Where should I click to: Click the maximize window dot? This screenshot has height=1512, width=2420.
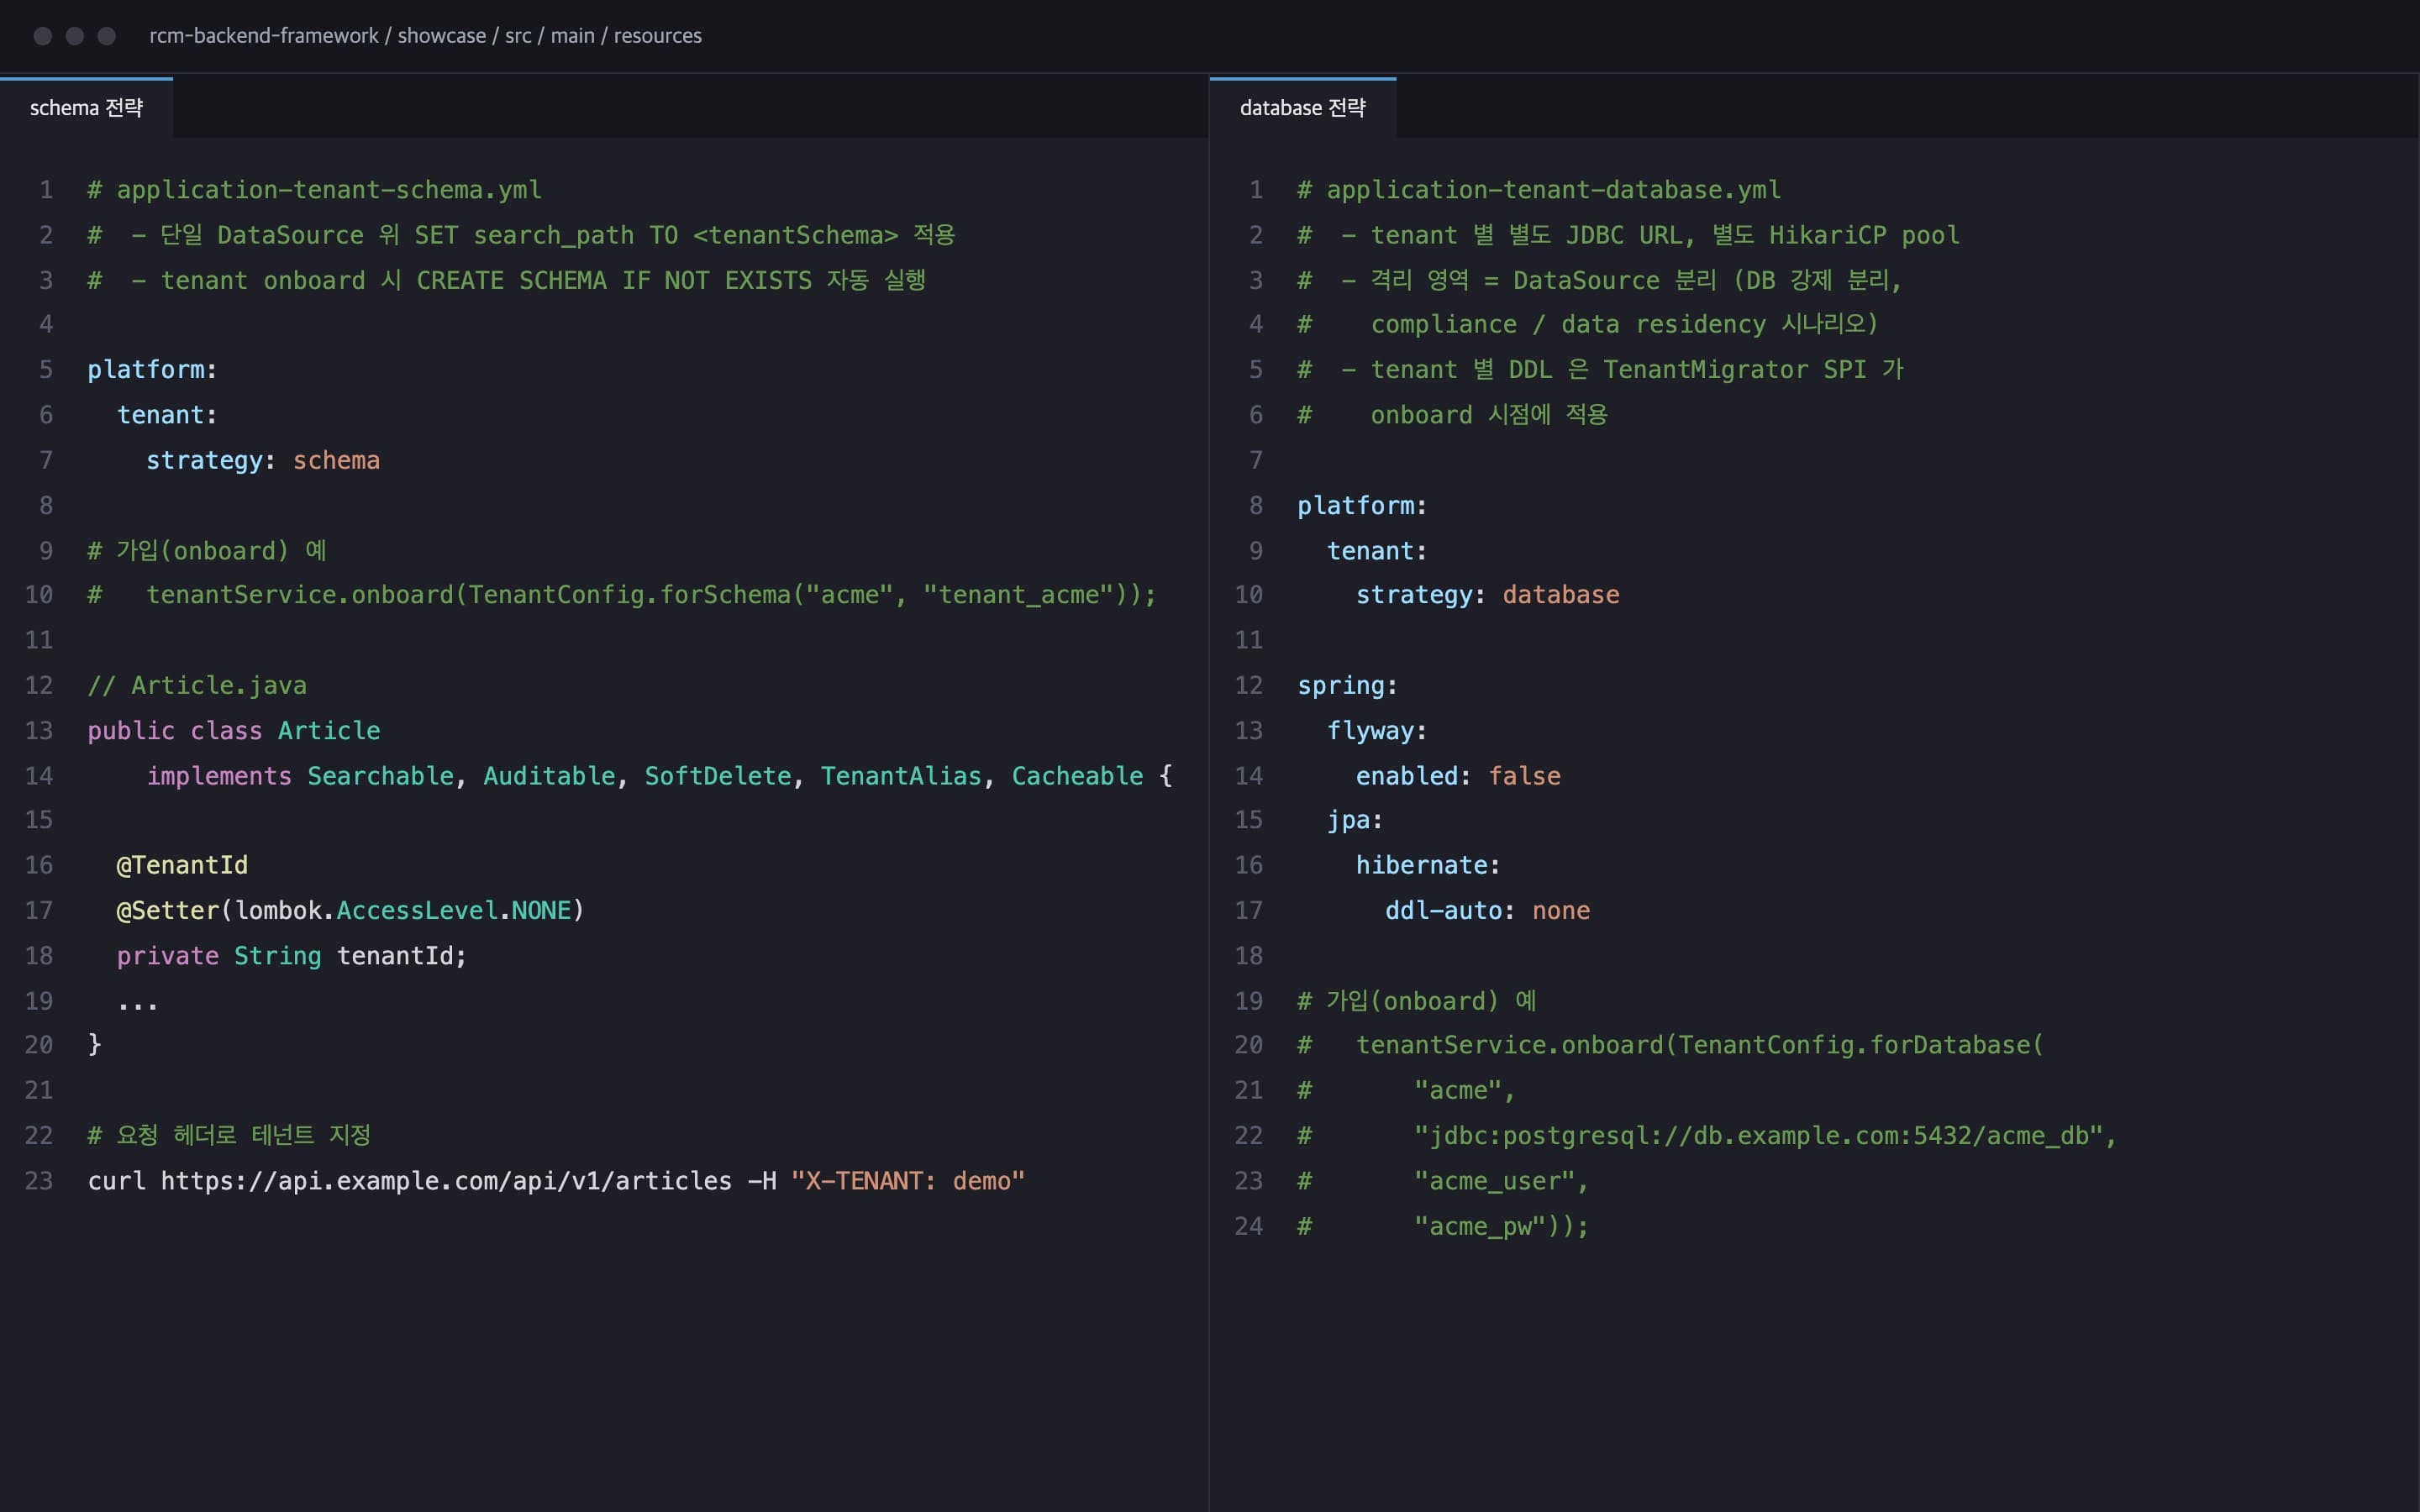tap(107, 36)
